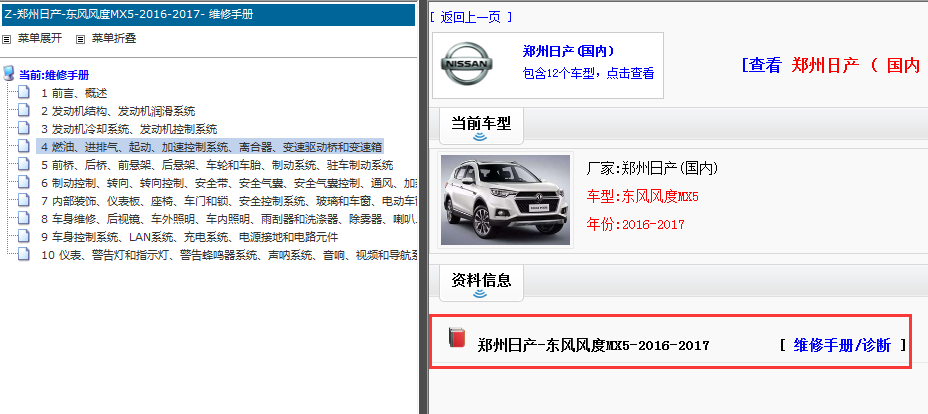Click 车型:东风风度MX5 text

click(642, 197)
